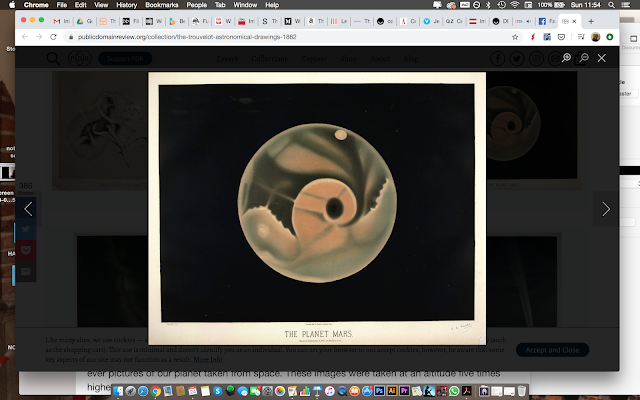Click the Sun 11:54 clock
This screenshot has width=640, height=400.
tap(586, 5)
